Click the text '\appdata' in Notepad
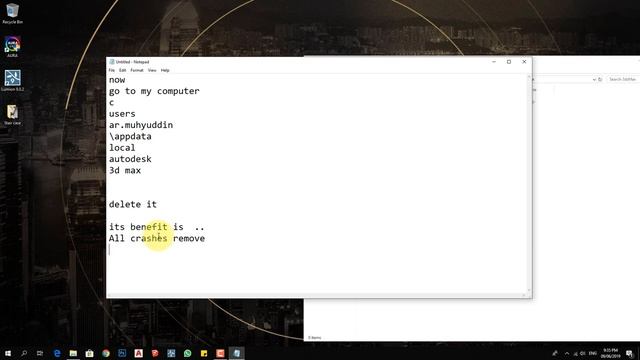640x360 pixels. [x=130, y=136]
